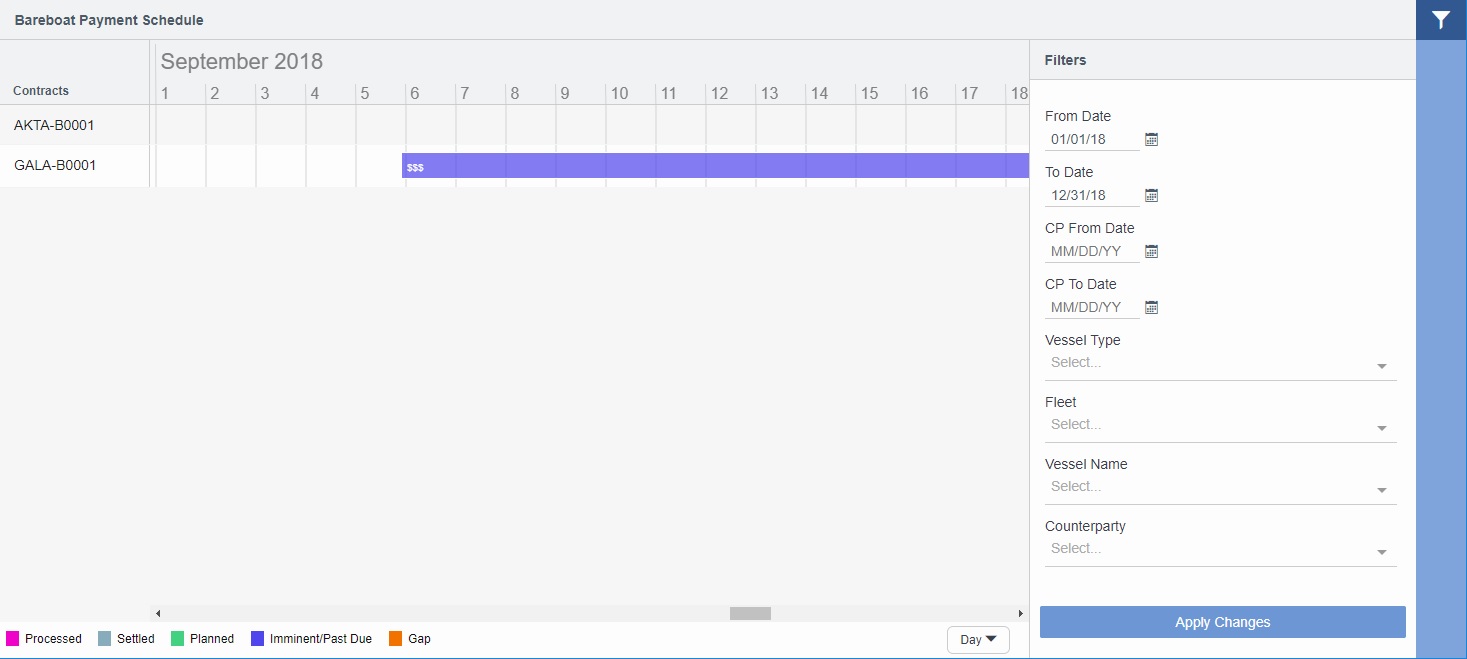Click the Processed legend marker
This screenshot has height=659, width=1467.
(12, 638)
